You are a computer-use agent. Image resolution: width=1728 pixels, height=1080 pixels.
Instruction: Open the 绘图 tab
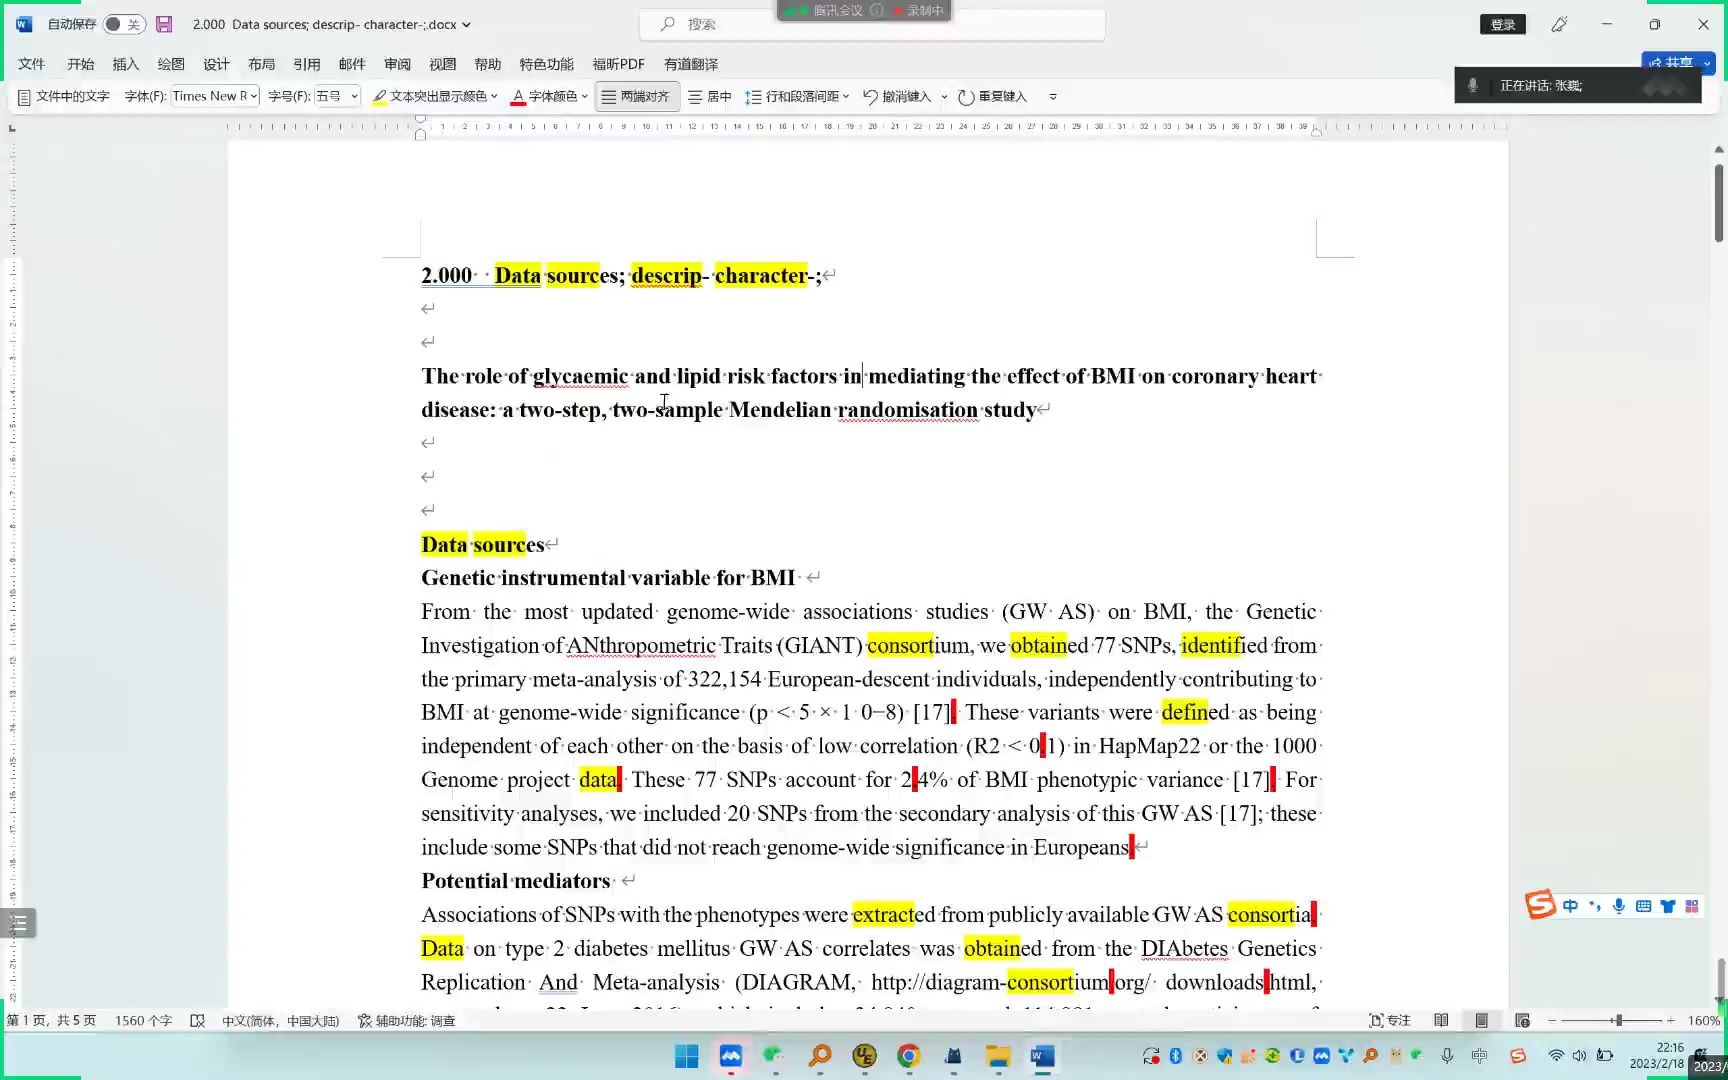tap(171, 64)
